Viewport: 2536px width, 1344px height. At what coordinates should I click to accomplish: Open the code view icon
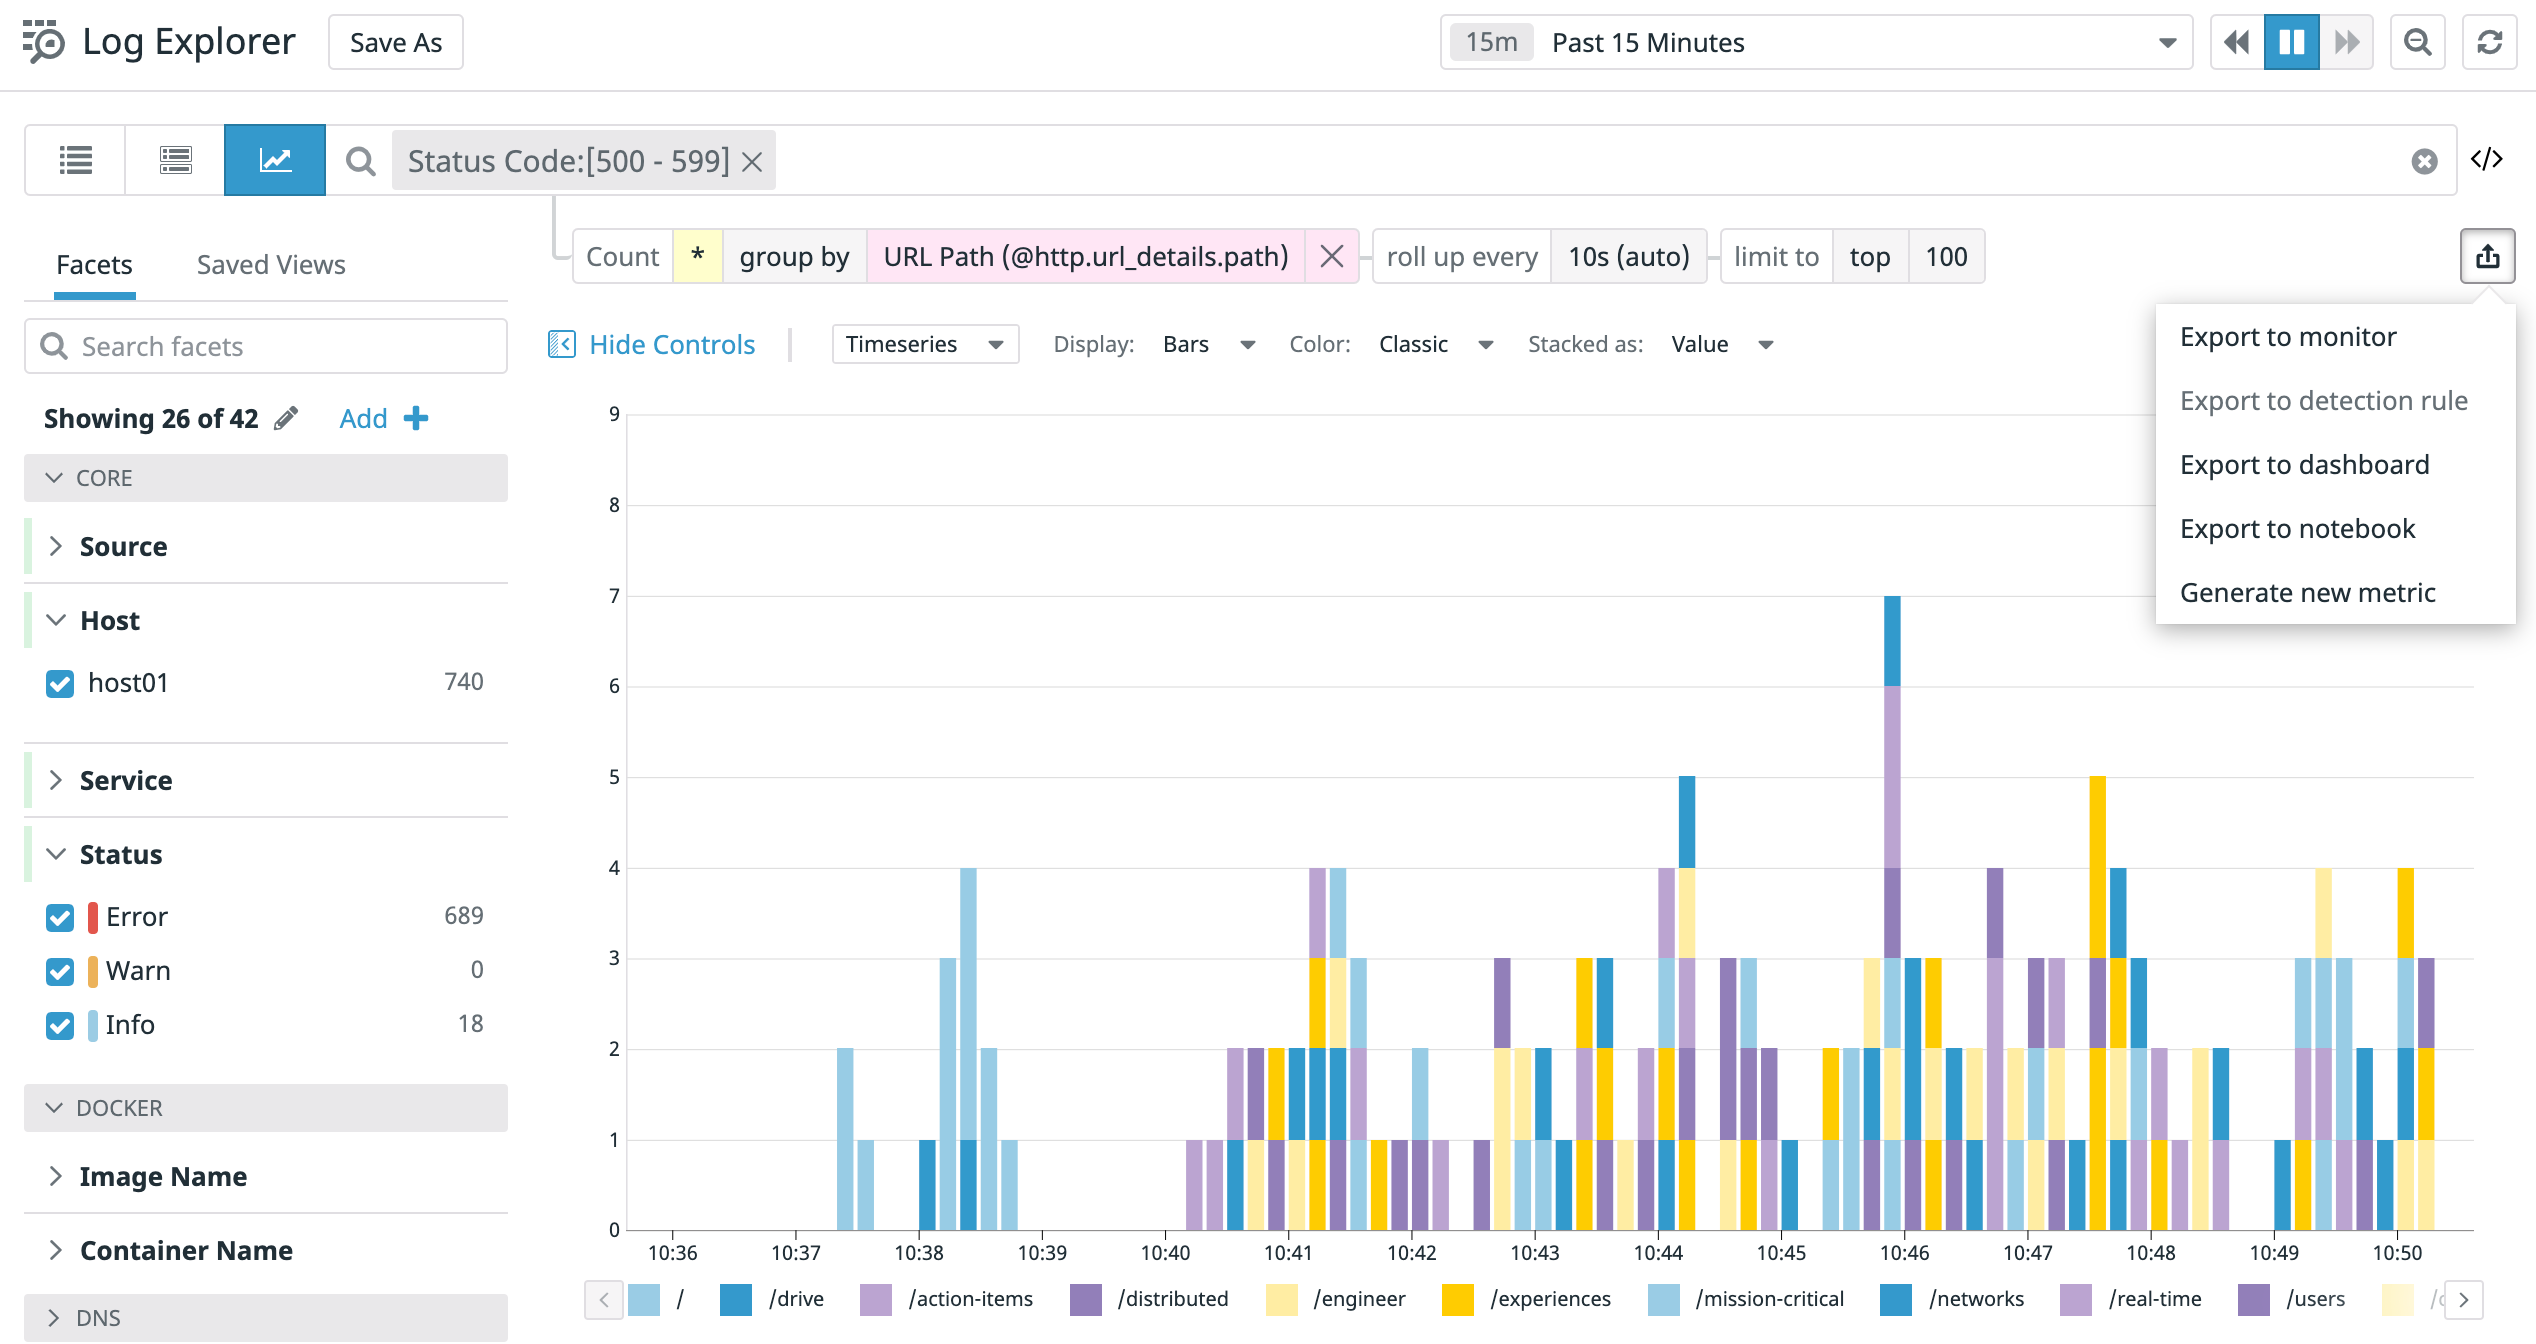tap(2486, 159)
